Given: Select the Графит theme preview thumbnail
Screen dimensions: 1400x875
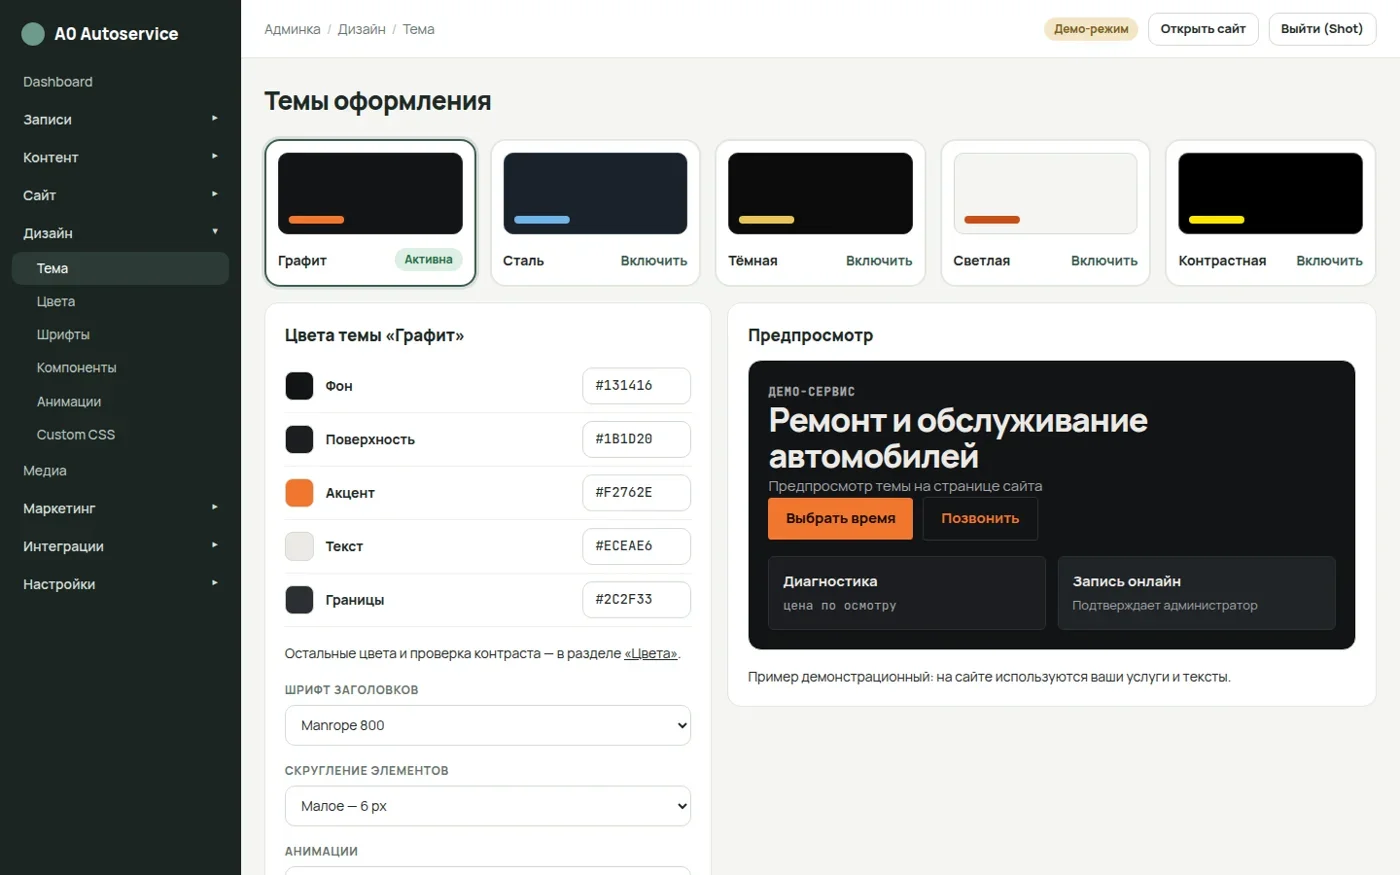Looking at the screenshot, I should pyautogui.click(x=370, y=193).
